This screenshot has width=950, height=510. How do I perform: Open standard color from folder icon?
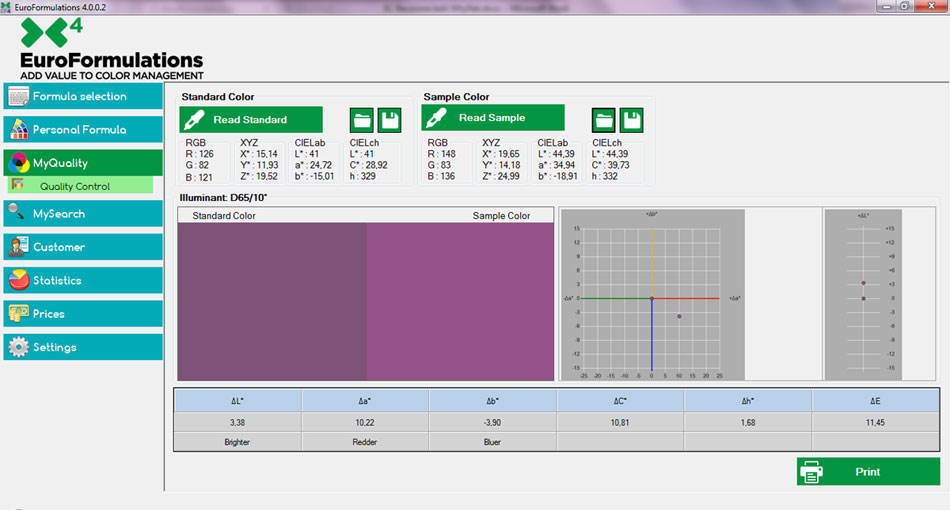362,121
